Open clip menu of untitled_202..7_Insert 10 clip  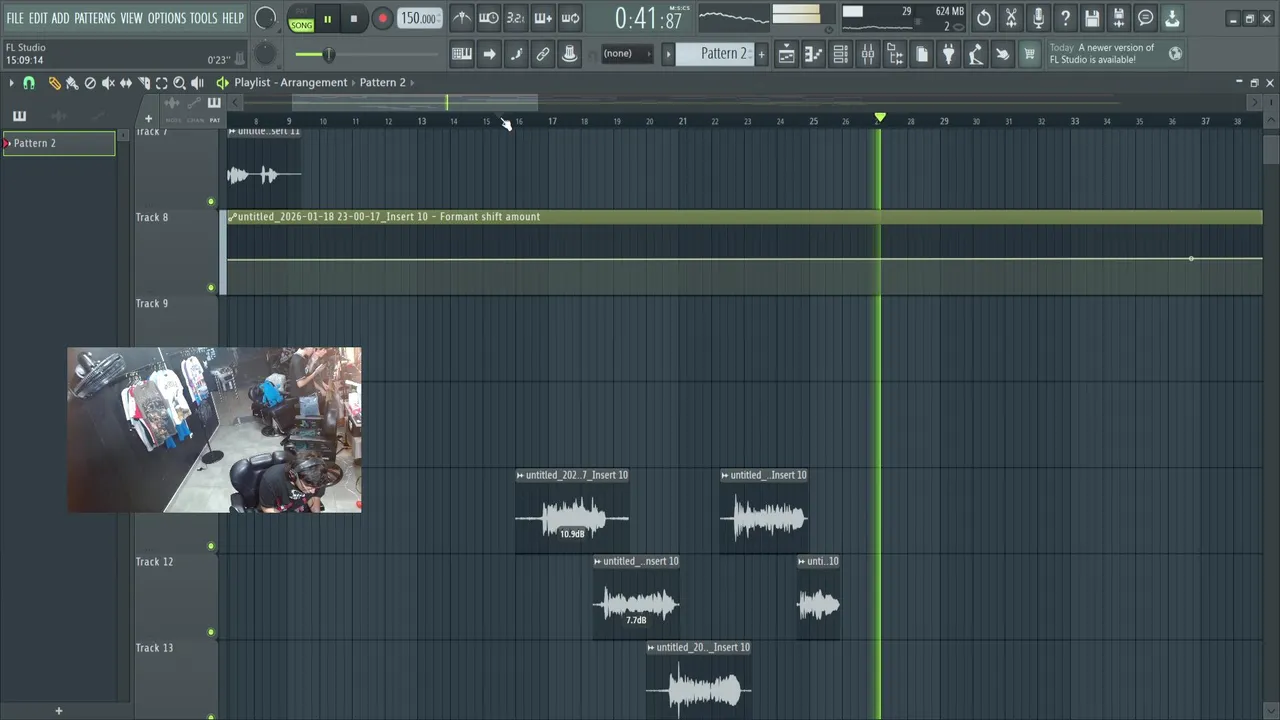[520, 476]
